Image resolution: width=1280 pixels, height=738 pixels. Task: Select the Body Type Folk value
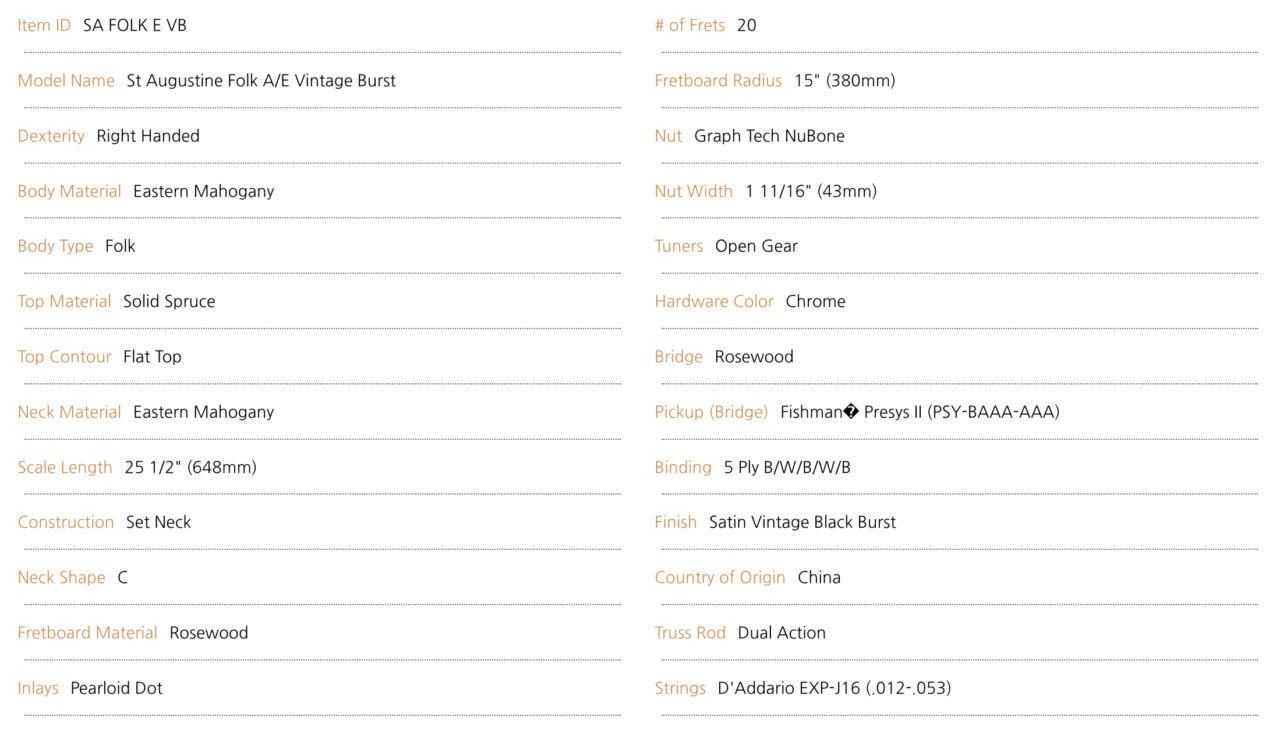coord(120,246)
